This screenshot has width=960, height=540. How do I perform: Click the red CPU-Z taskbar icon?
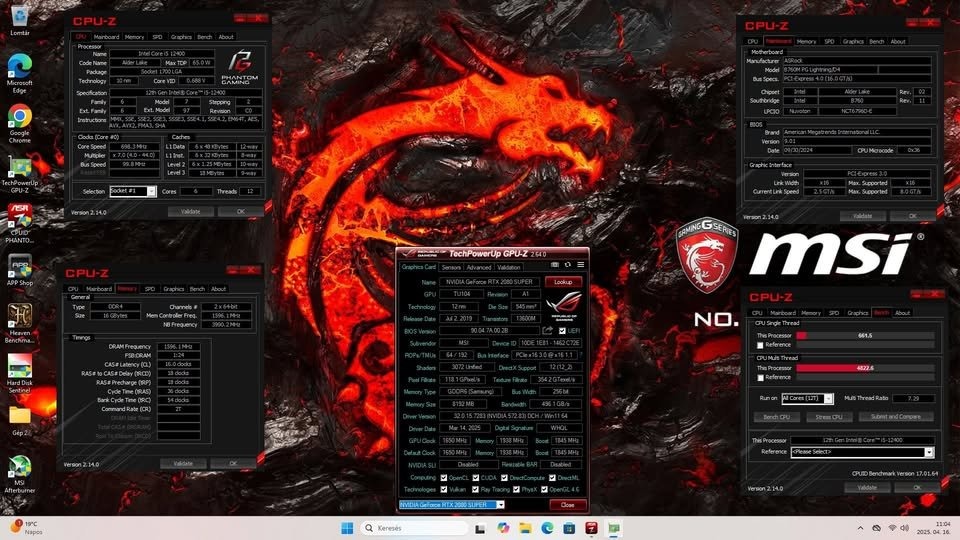[x=591, y=528]
